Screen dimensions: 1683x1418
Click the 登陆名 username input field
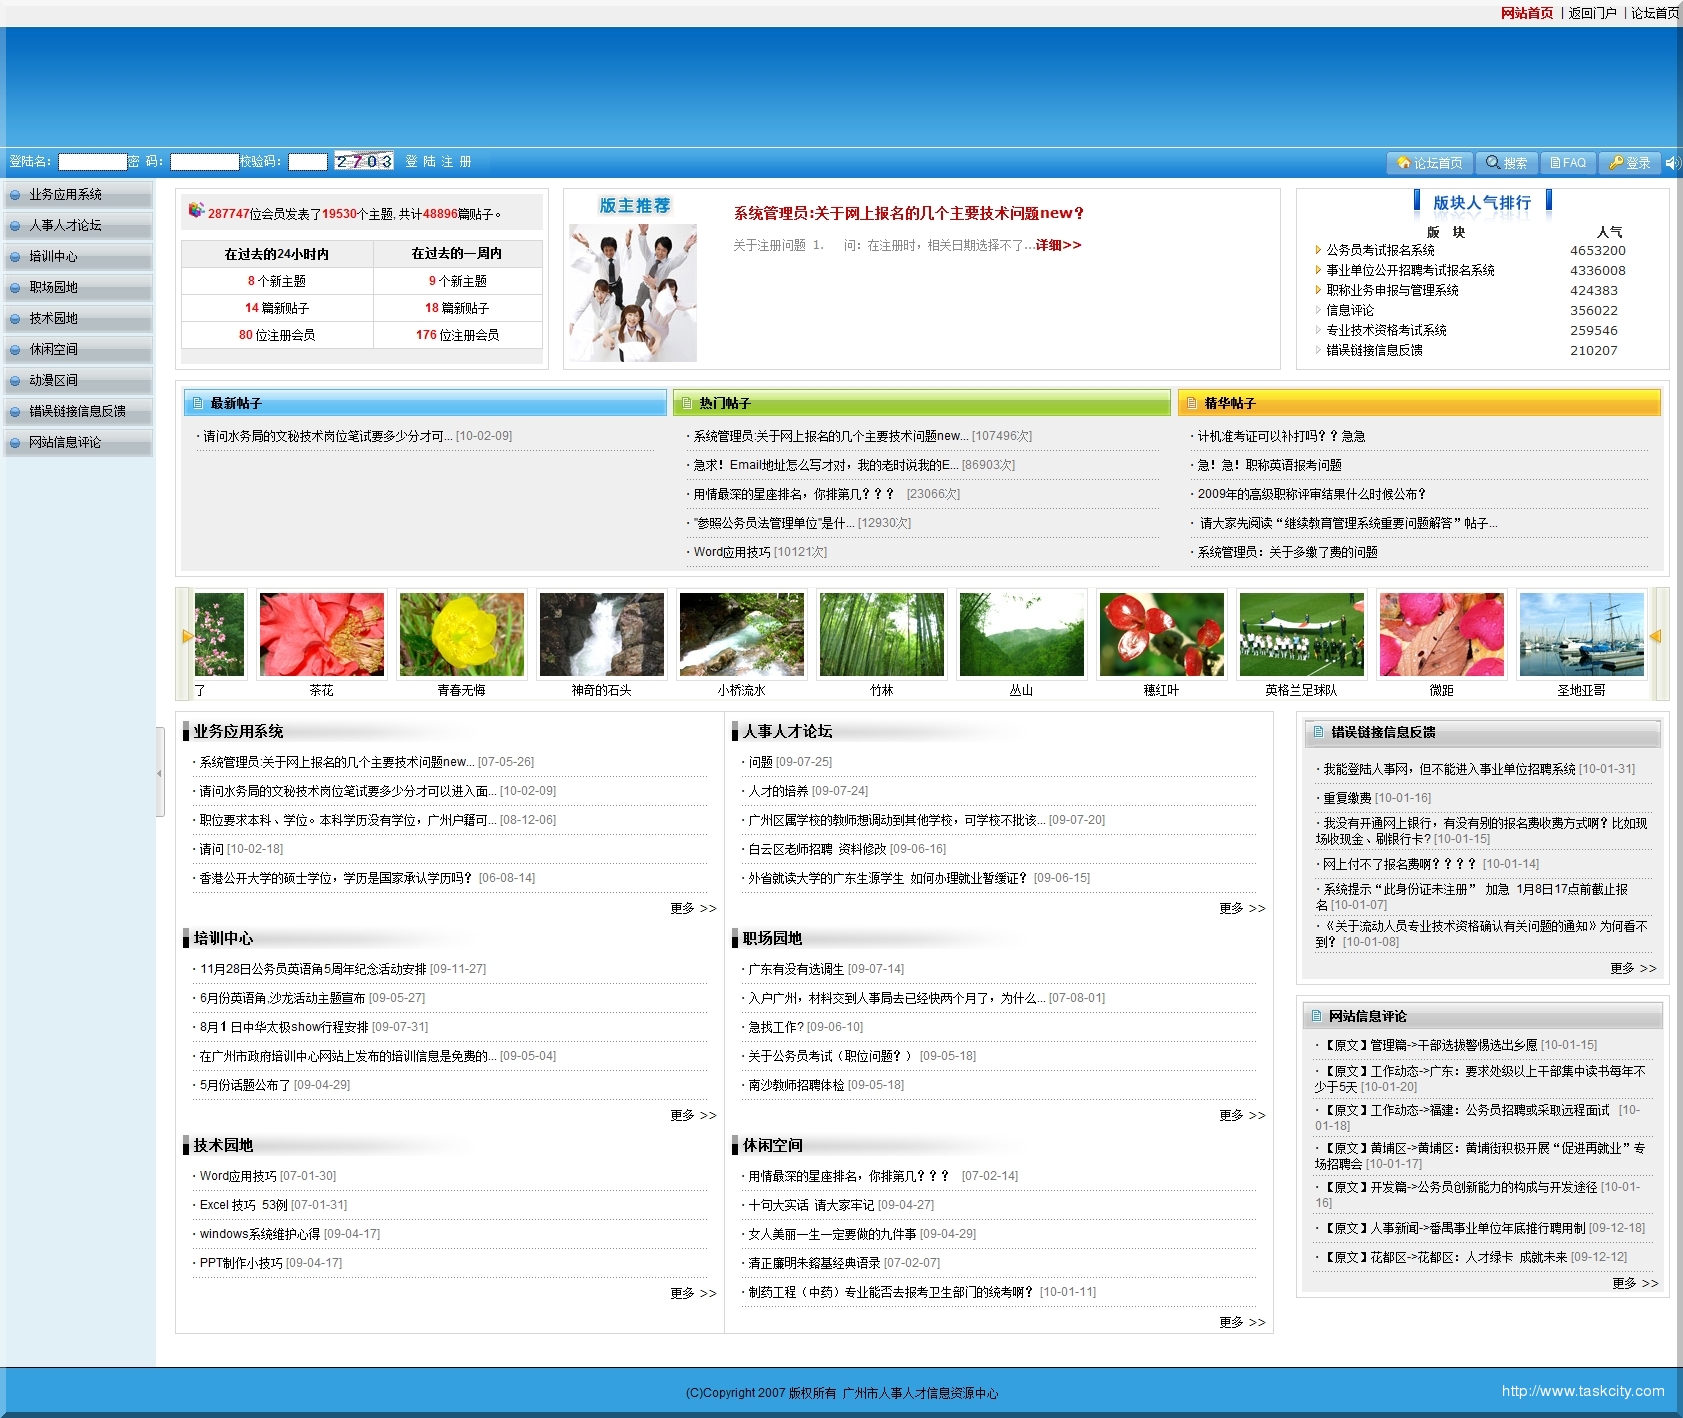(92, 162)
